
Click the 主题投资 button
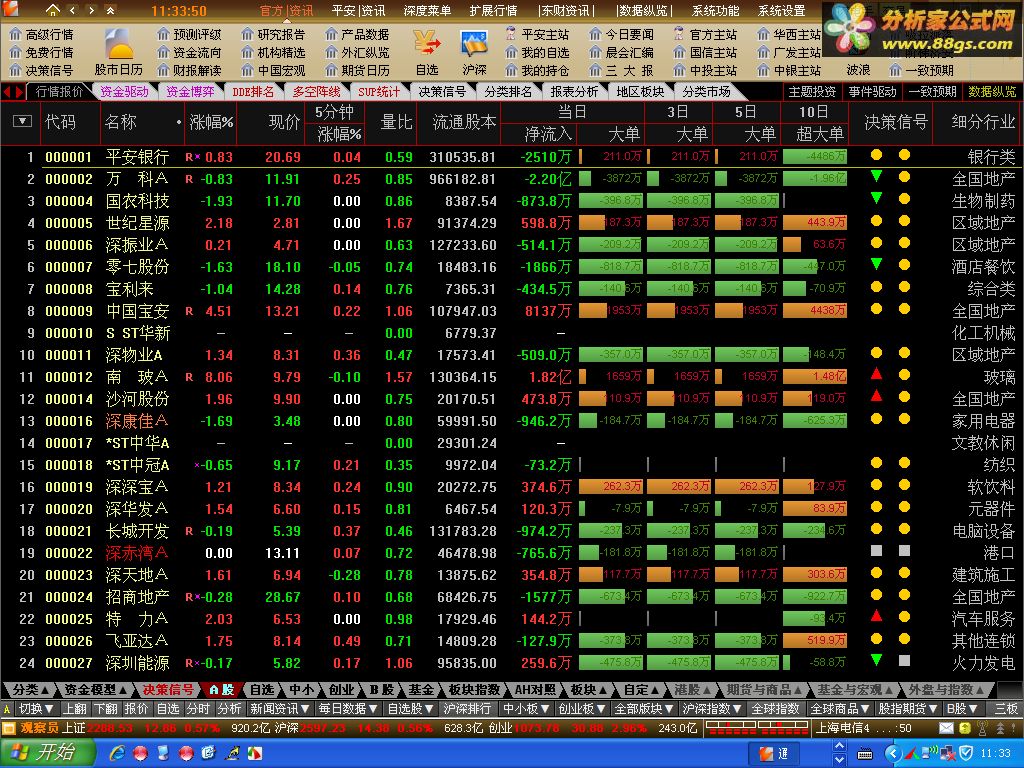click(812, 92)
